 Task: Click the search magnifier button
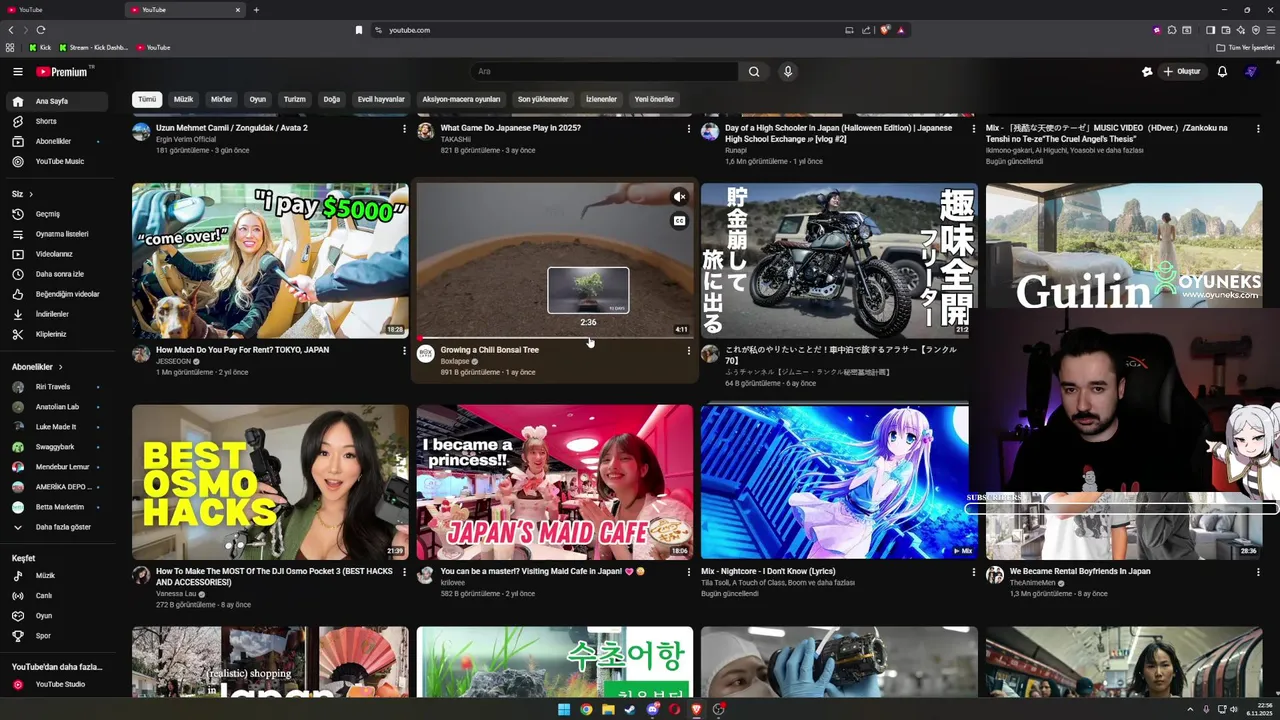pyautogui.click(x=754, y=72)
